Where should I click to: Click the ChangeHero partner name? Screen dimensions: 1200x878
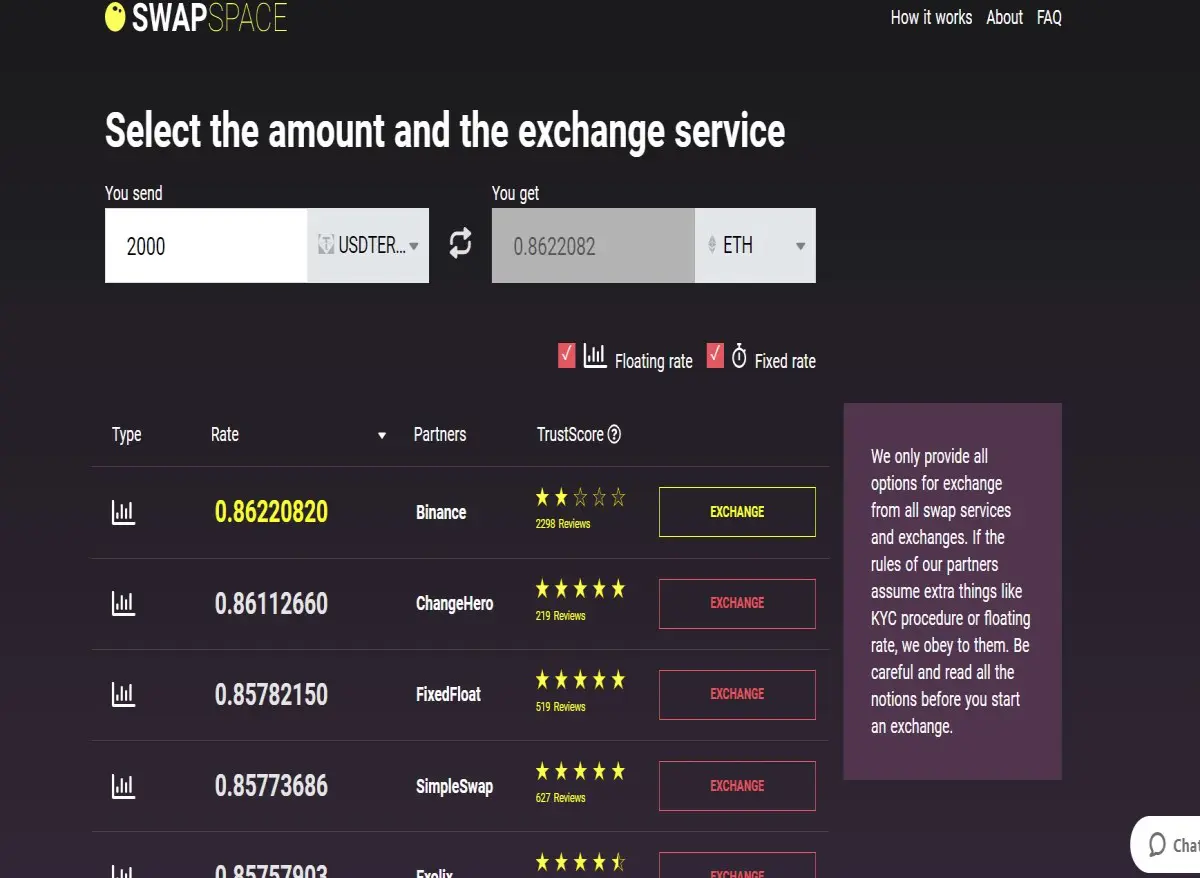pyautogui.click(x=454, y=604)
